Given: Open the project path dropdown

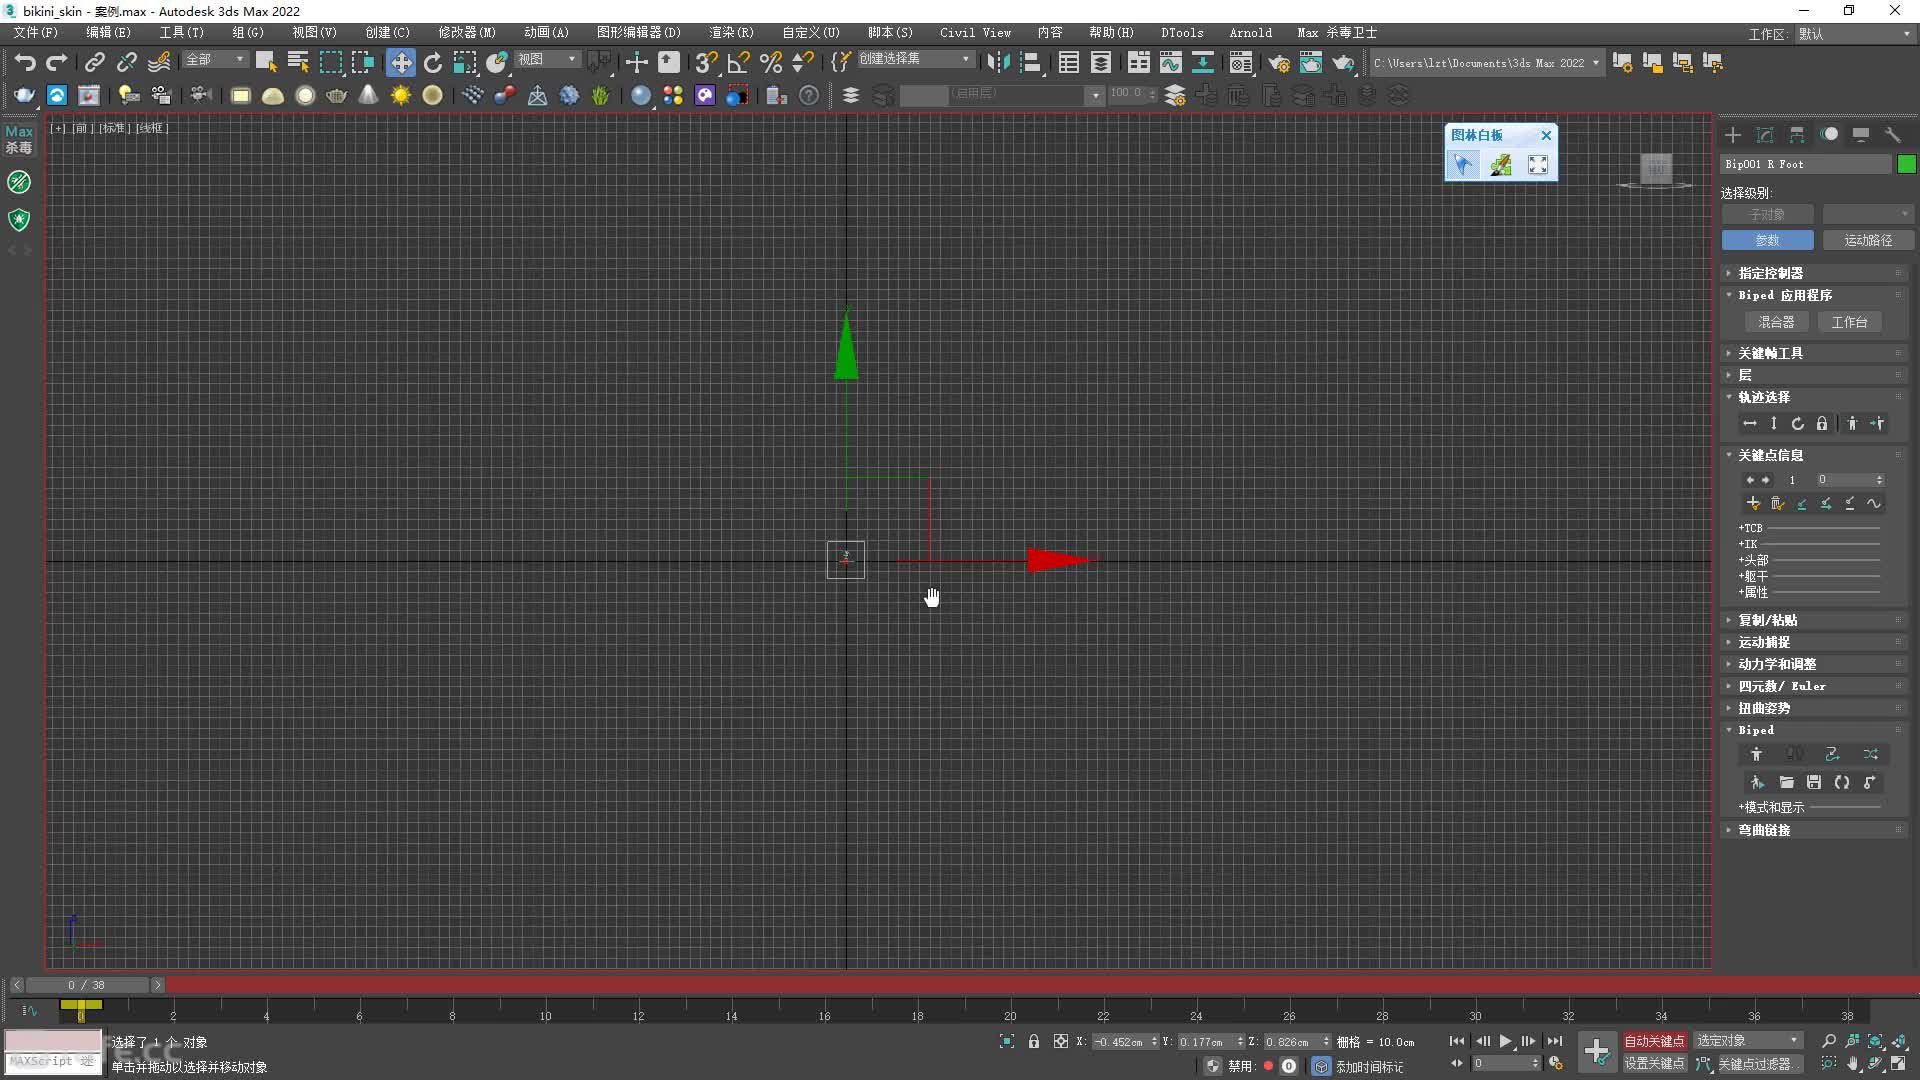Looking at the screenshot, I should 1486,62.
